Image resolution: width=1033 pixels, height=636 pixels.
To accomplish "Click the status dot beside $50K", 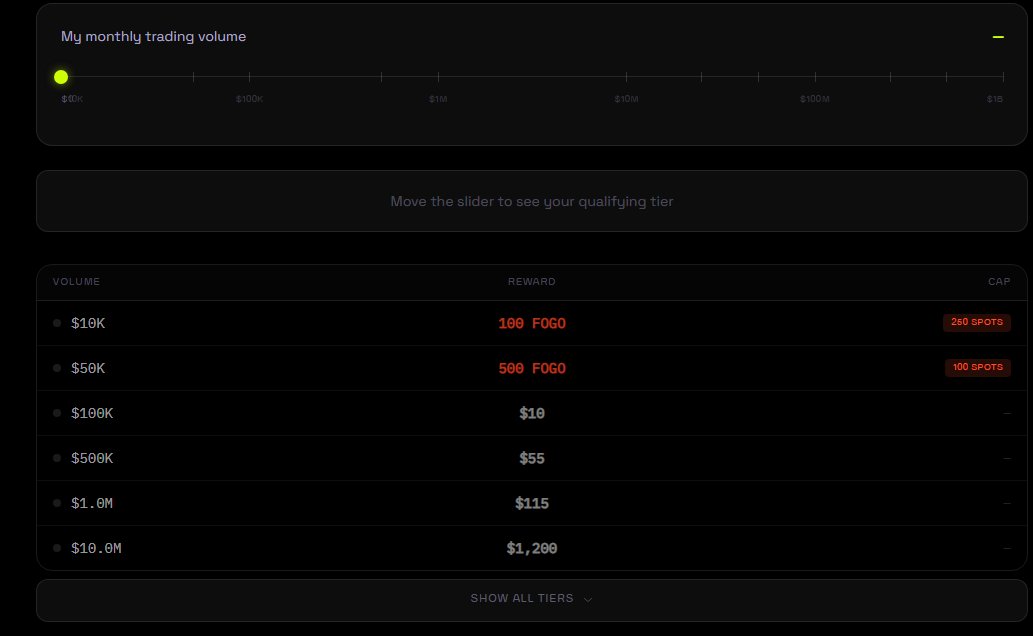I will [57, 368].
